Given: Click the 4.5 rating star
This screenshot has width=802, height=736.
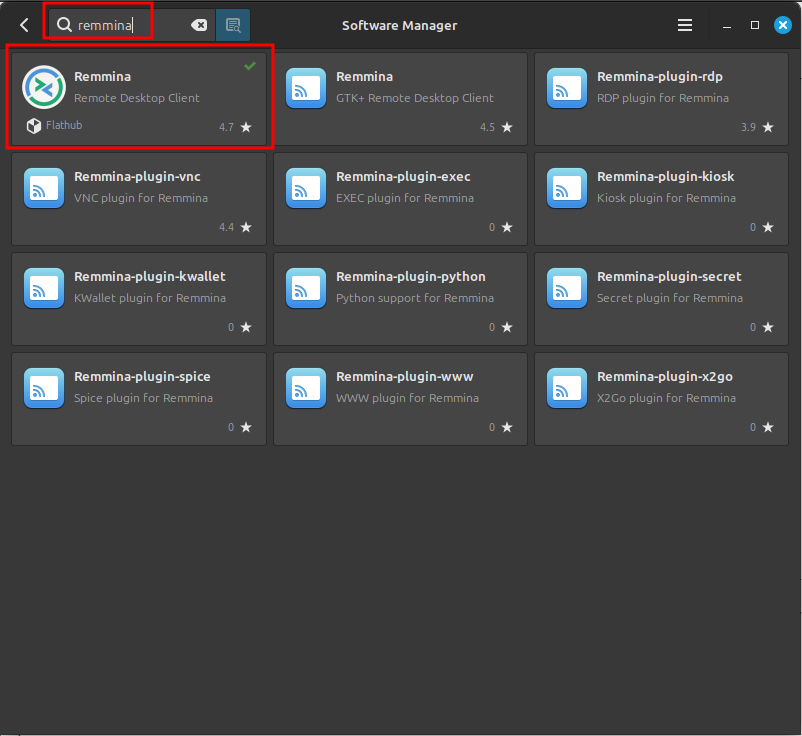Looking at the screenshot, I should pyautogui.click(x=507, y=127).
